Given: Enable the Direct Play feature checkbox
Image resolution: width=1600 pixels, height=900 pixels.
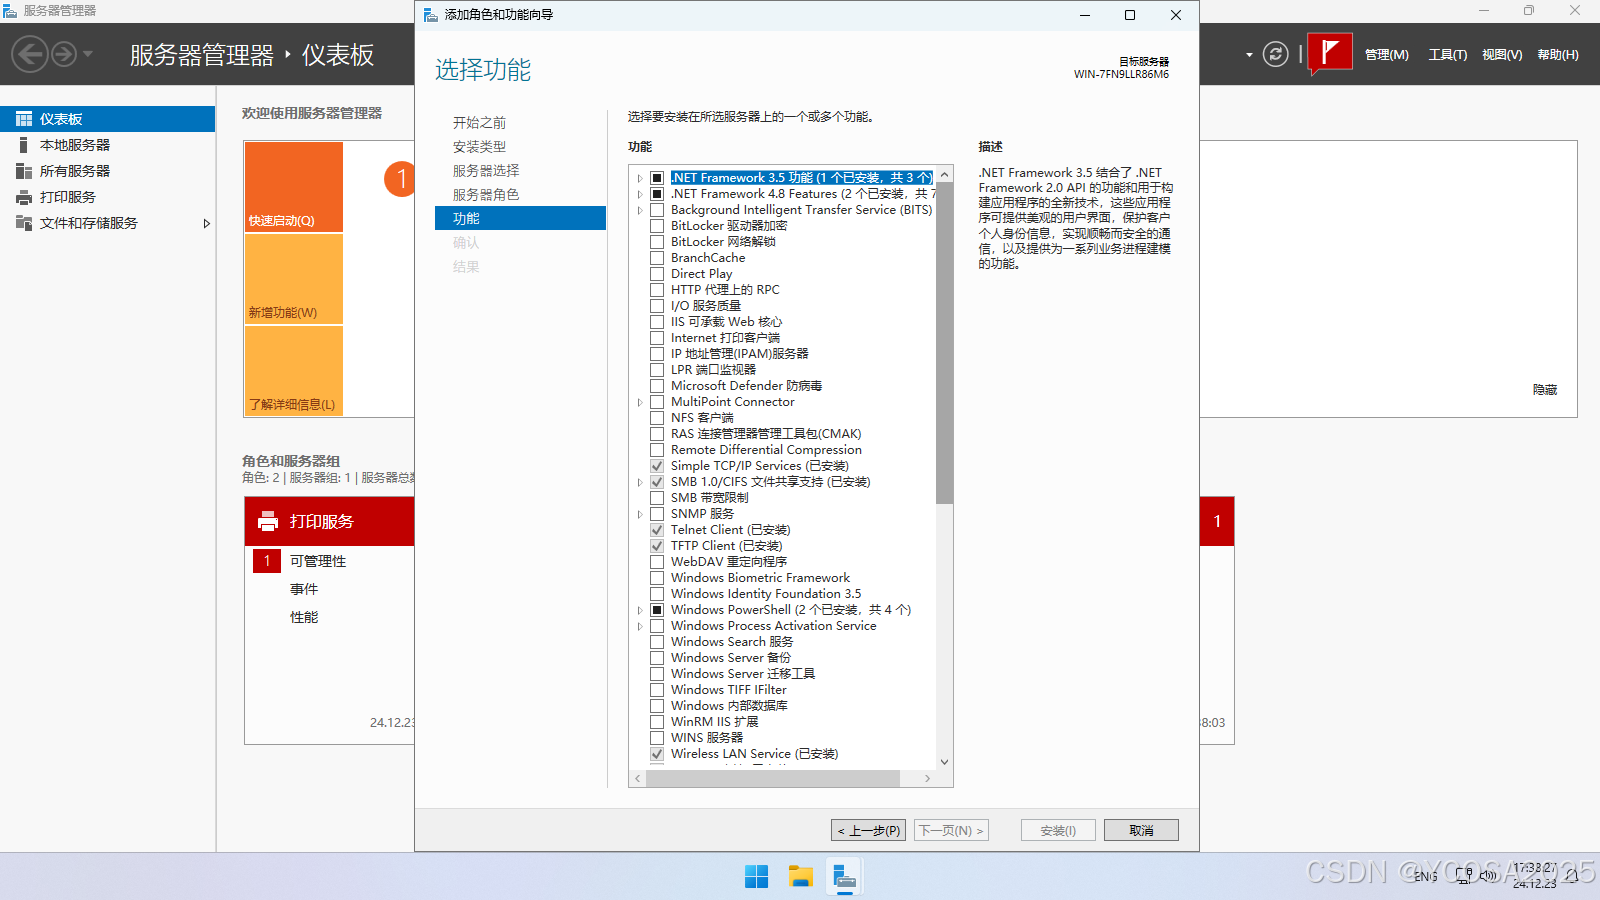Looking at the screenshot, I should point(657,274).
